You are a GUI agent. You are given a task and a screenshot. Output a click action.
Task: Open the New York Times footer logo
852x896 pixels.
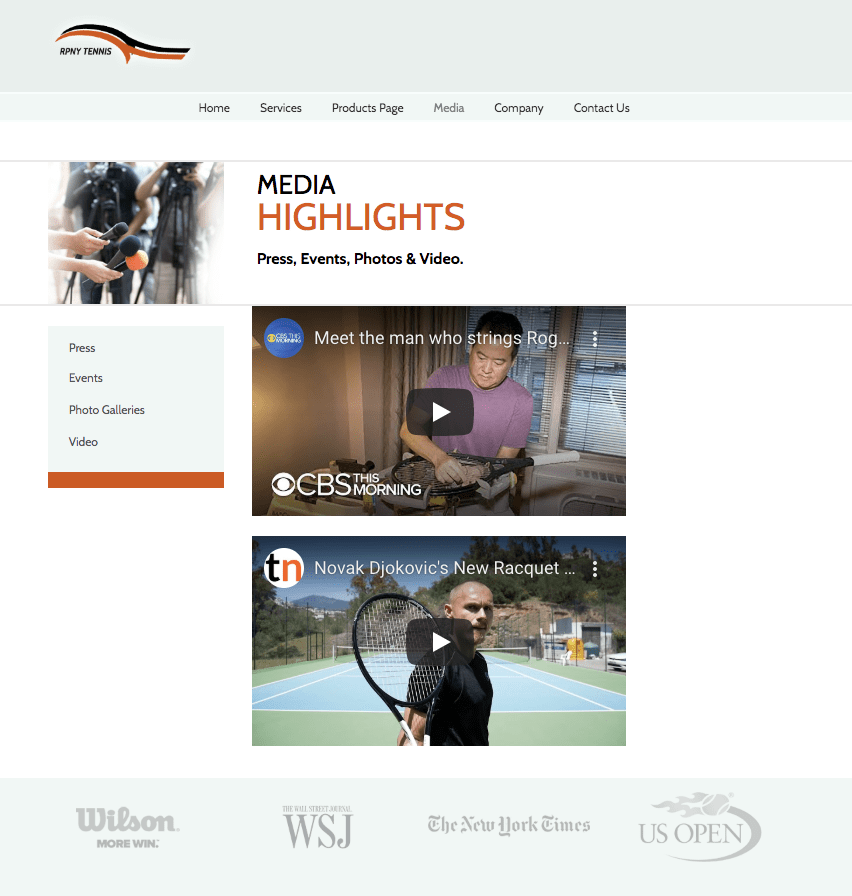[509, 825]
